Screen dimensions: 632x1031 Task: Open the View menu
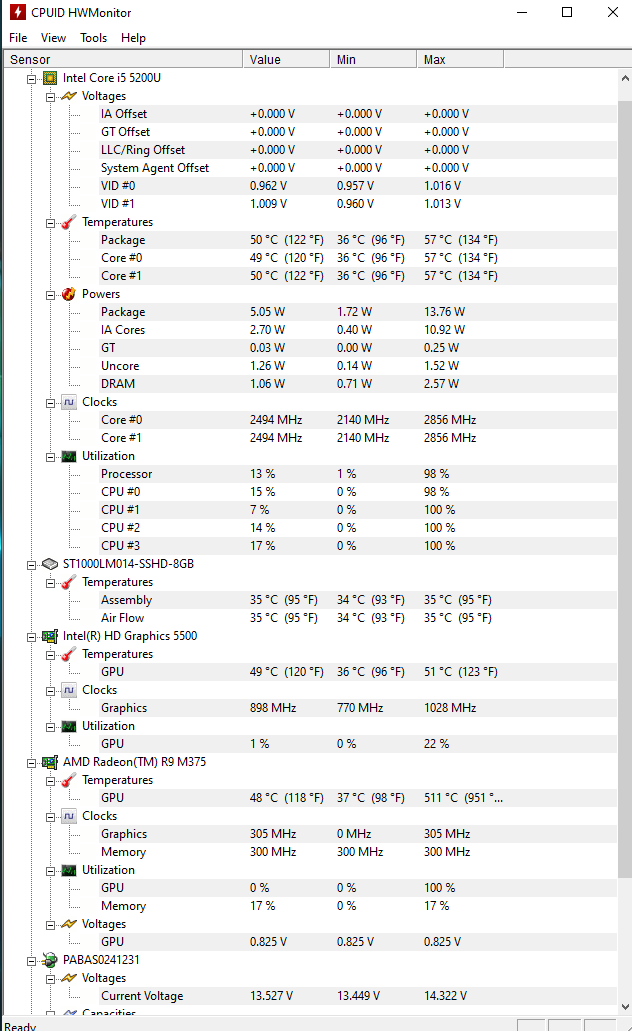coord(53,38)
